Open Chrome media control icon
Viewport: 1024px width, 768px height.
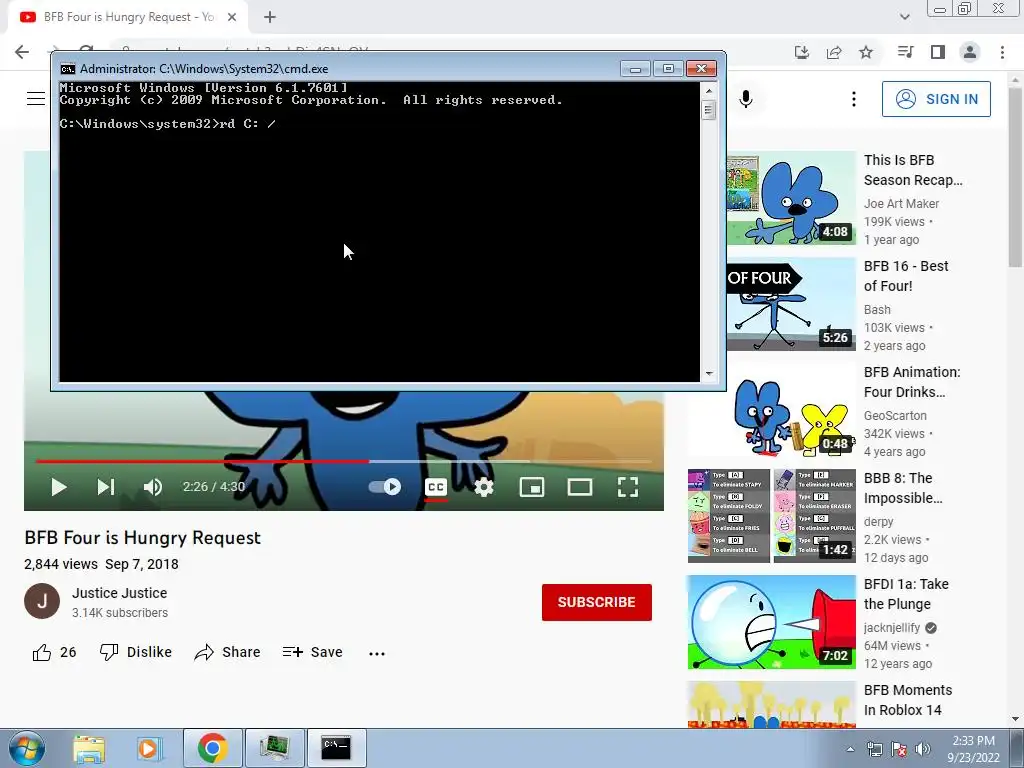(x=905, y=52)
